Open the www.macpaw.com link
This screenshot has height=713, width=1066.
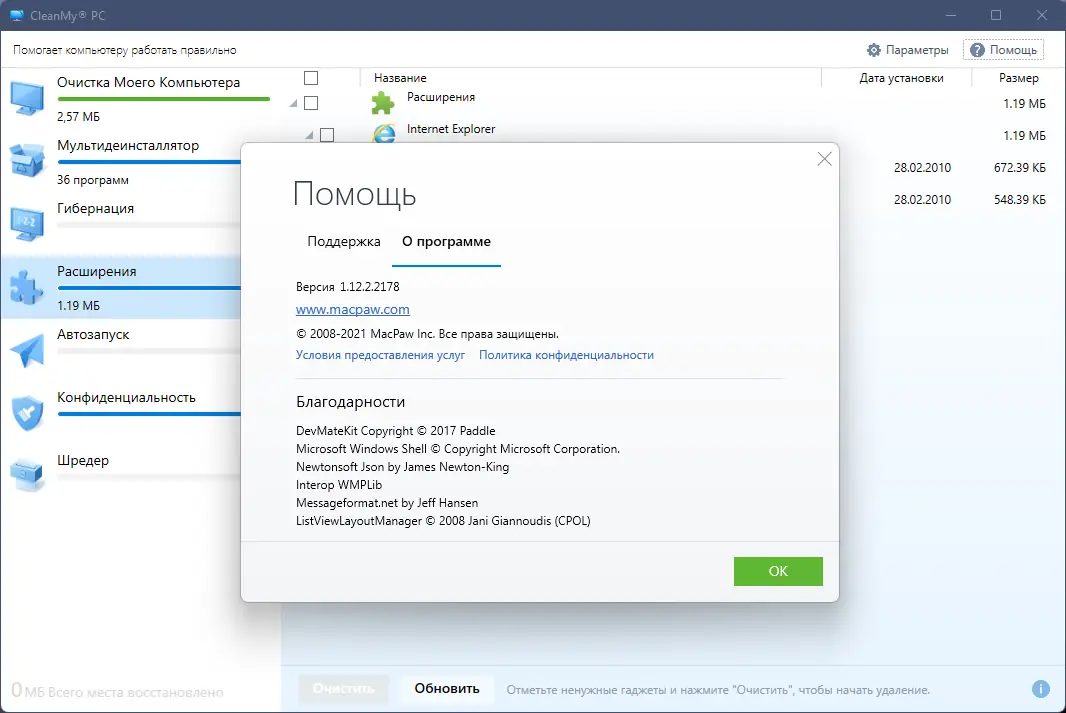(x=352, y=310)
